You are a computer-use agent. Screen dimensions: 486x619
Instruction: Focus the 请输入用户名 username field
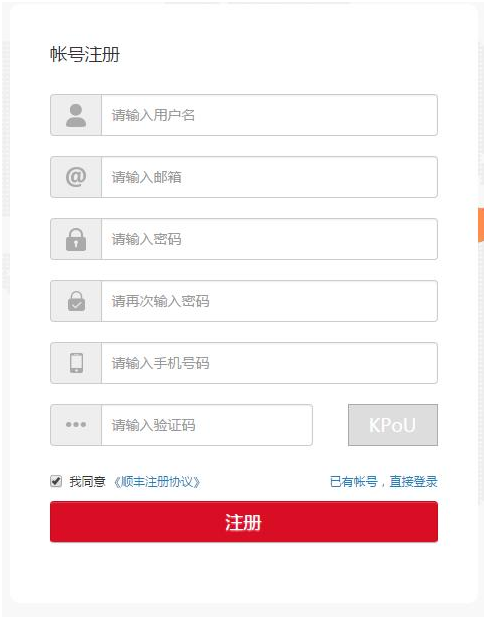(x=269, y=115)
